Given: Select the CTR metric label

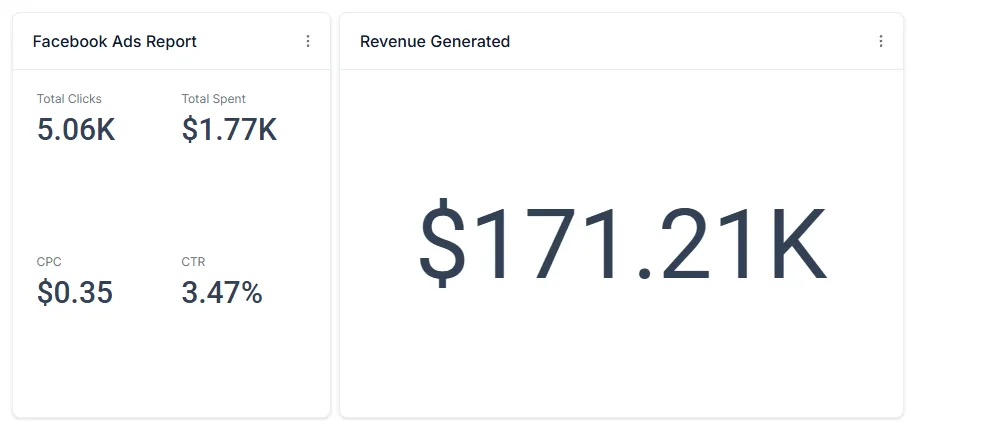Looking at the screenshot, I should tap(193, 262).
